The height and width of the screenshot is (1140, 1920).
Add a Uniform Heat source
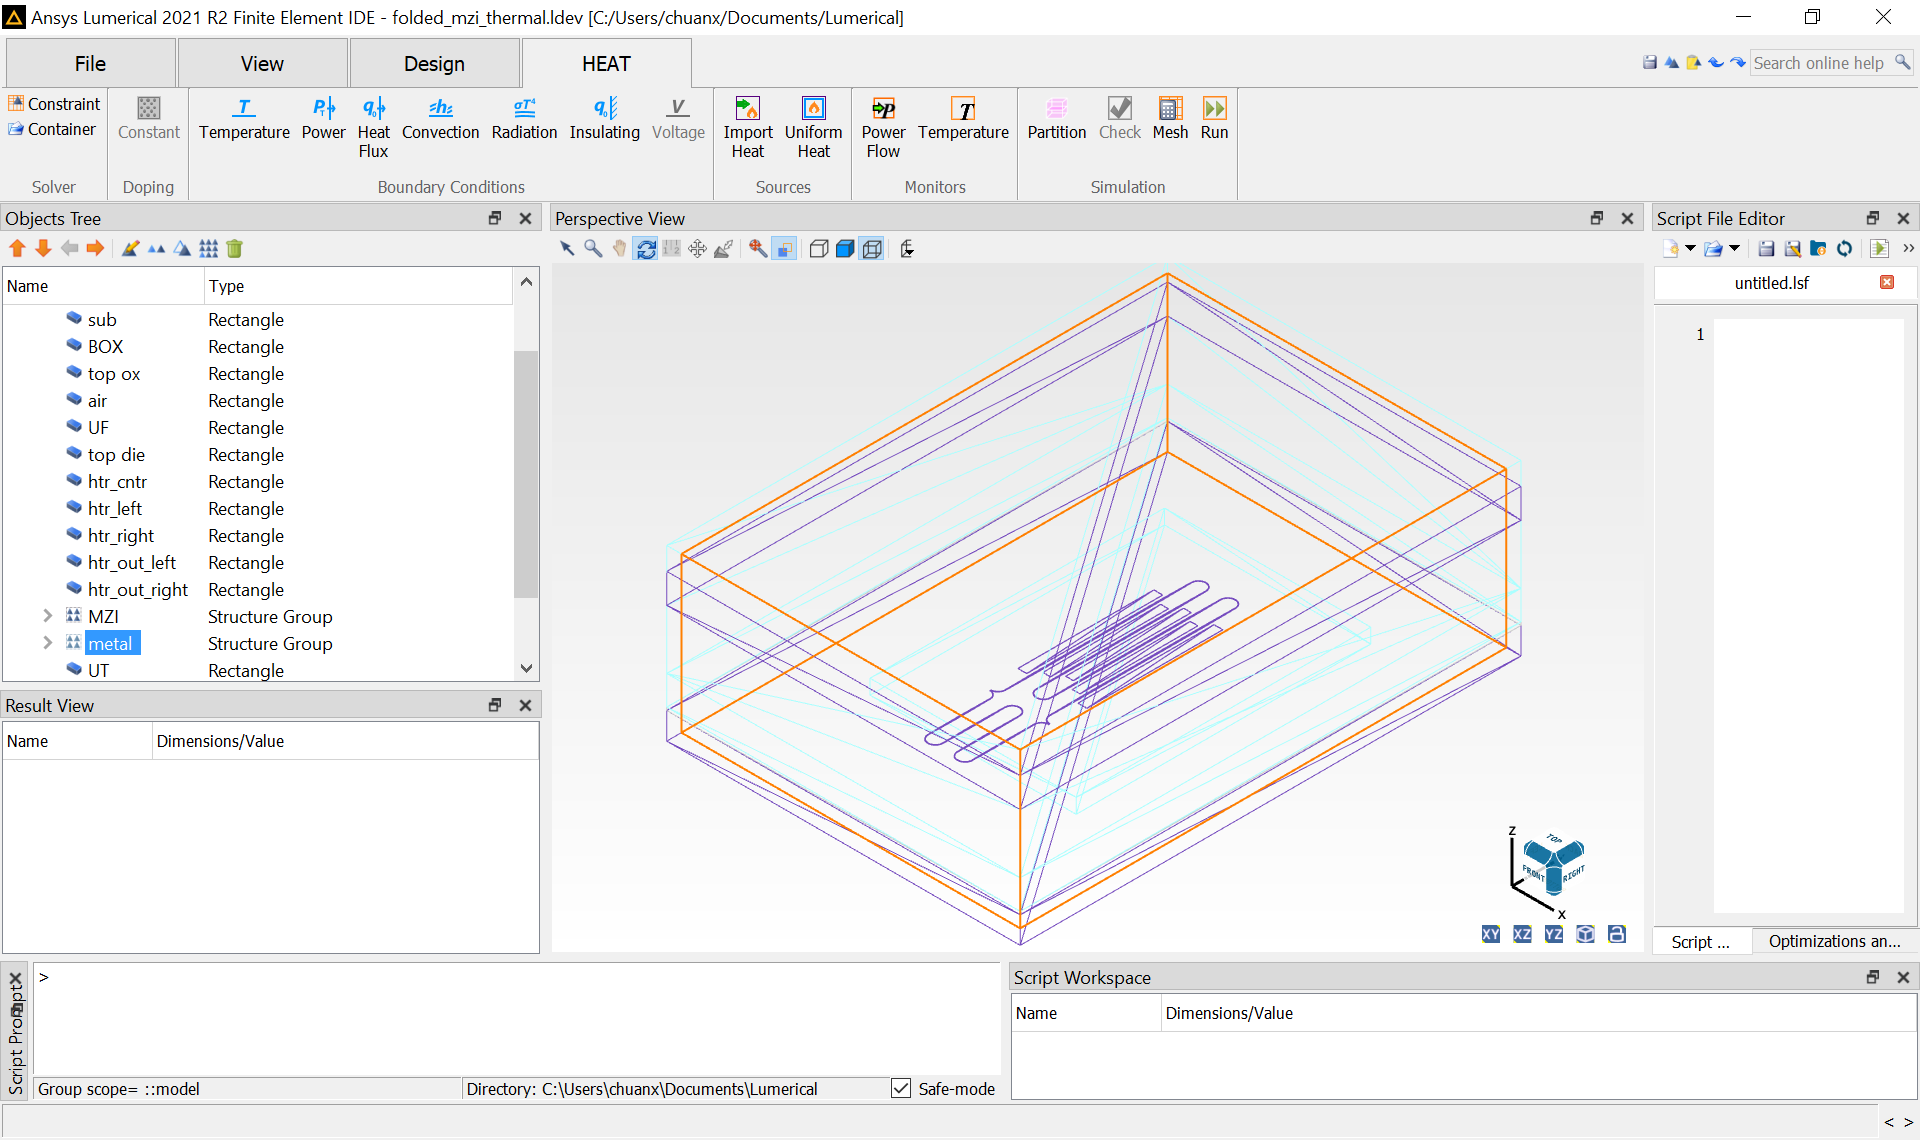(813, 128)
